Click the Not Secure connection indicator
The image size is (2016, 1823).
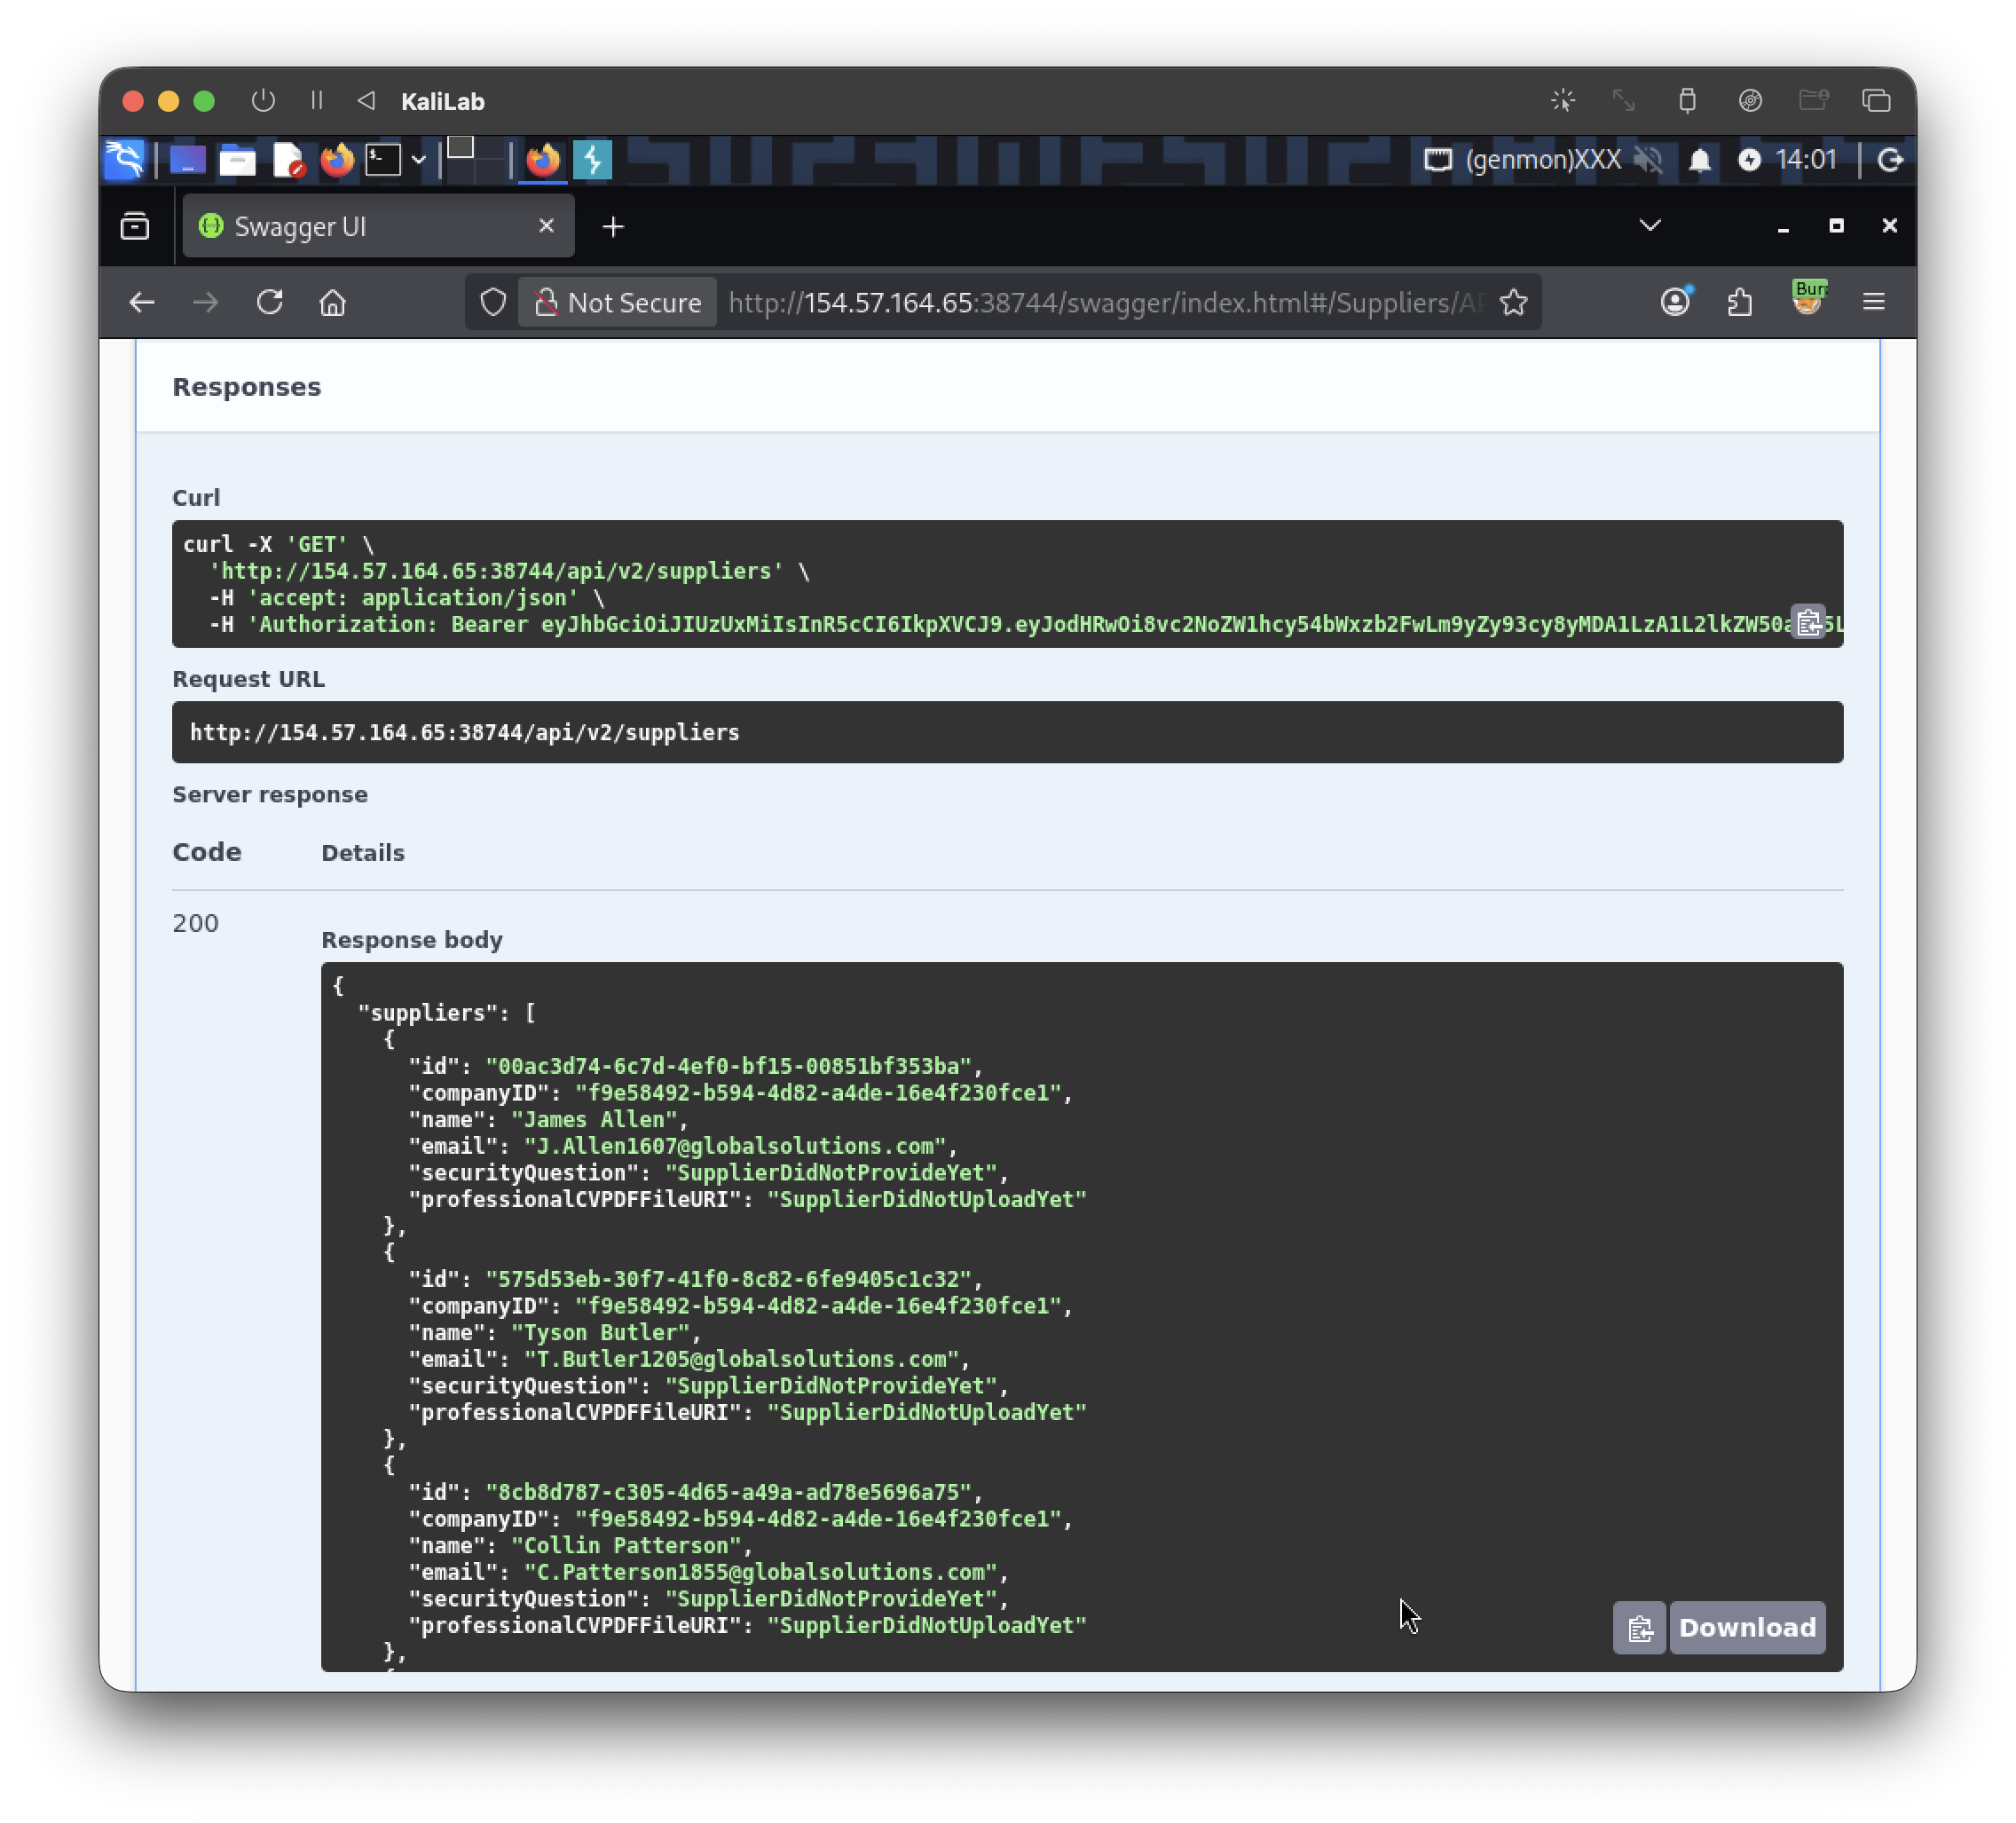[617, 302]
